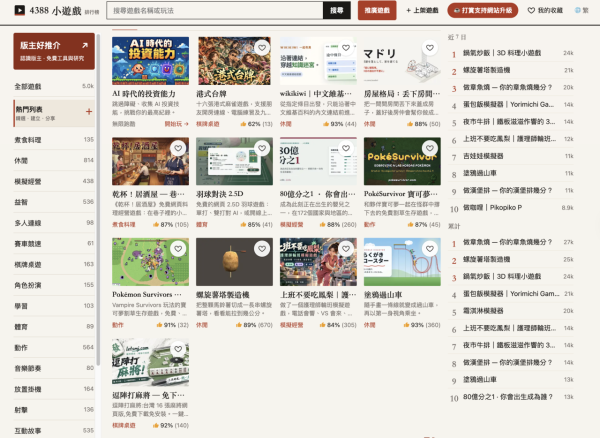
Task: Click thumbs-up rating 93% on wikikiwi
Action: point(340,124)
